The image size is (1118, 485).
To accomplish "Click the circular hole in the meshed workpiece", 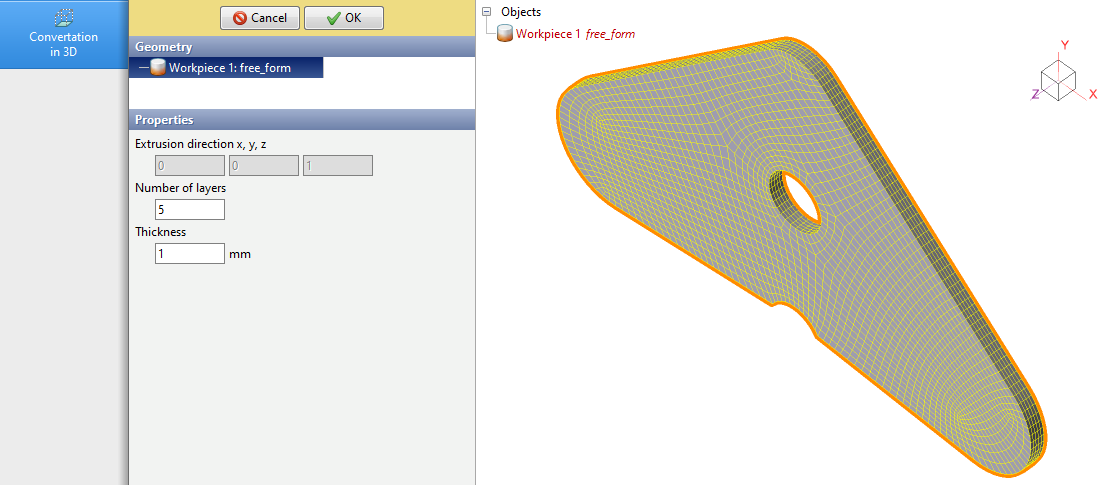I will tap(799, 197).
